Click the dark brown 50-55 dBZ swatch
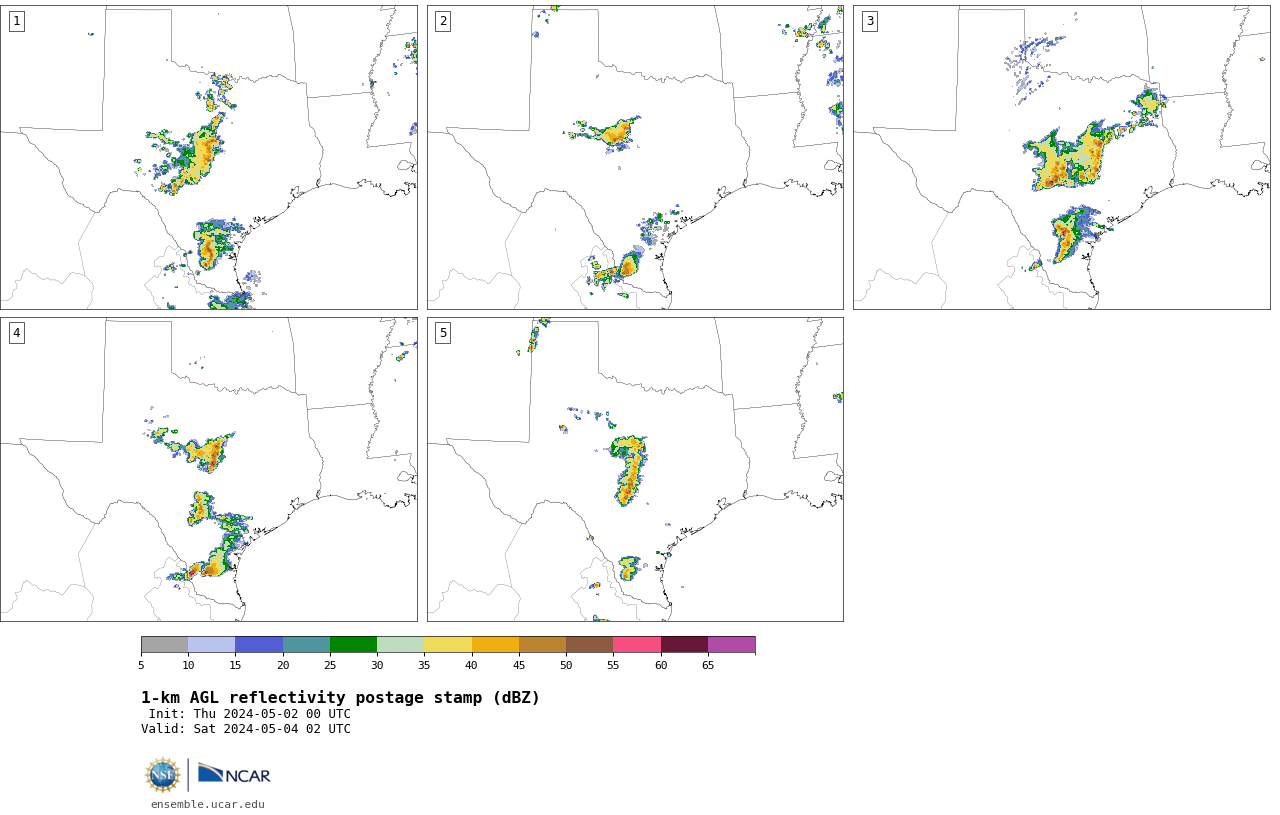 (x=589, y=644)
